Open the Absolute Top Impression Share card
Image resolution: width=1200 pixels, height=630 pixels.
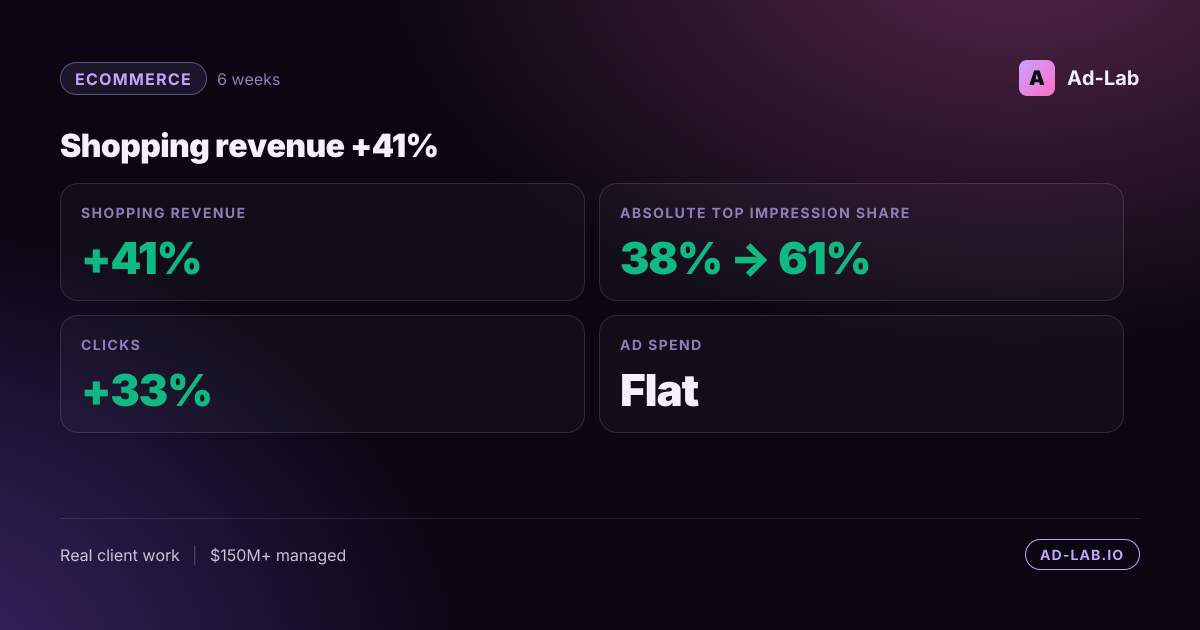(x=861, y=242)
